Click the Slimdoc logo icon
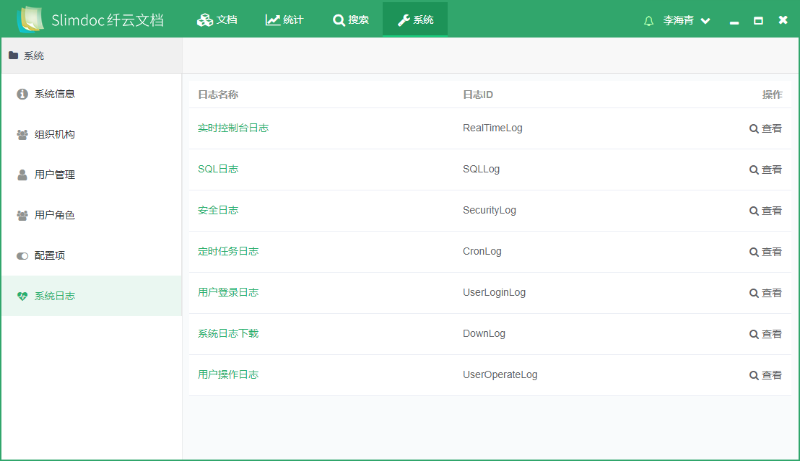Image resolution: width=800 pixels, height=461 pixels. click(32, 19)
